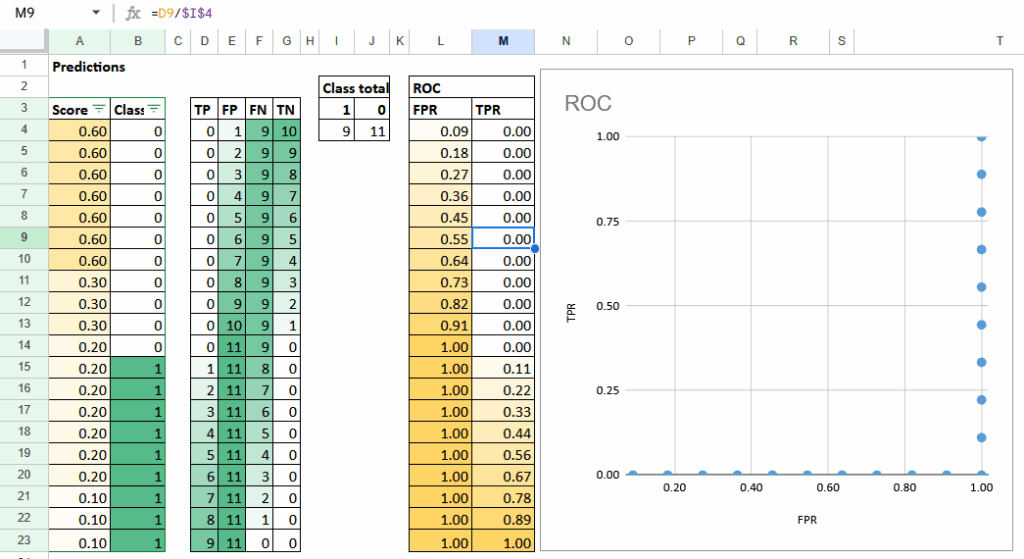This screenshot has height=559, width=1024.
Task: Expand the Name box dropdown arrow
Action: click(96, 14)
